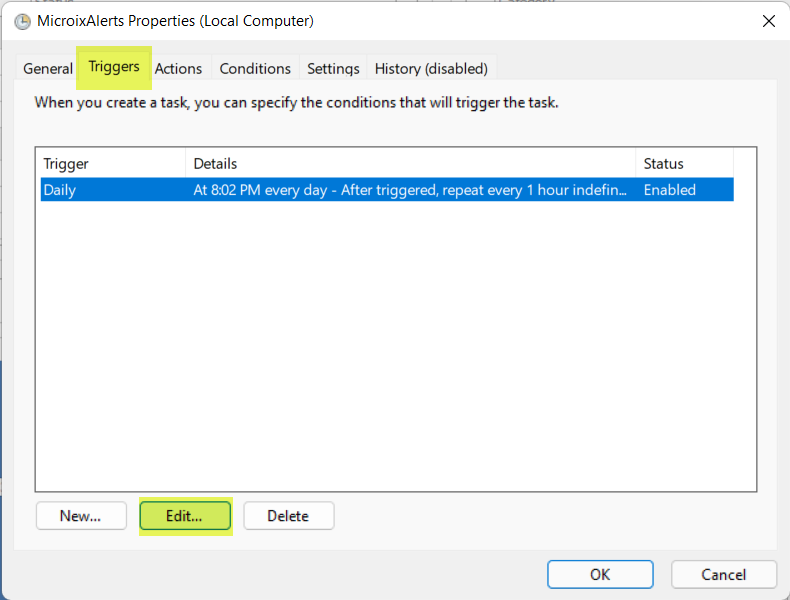Create a trigger with the New... button
Screen dimensions: 790x600
pyautogui.click(x=81, y=516)
